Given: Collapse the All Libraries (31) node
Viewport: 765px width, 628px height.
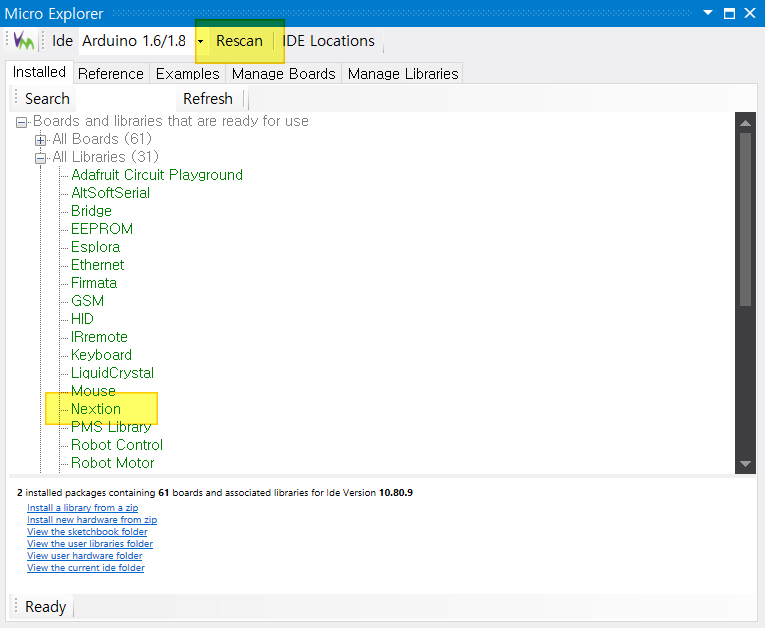Looking at the screenshot, I should (x=40, y=158).
